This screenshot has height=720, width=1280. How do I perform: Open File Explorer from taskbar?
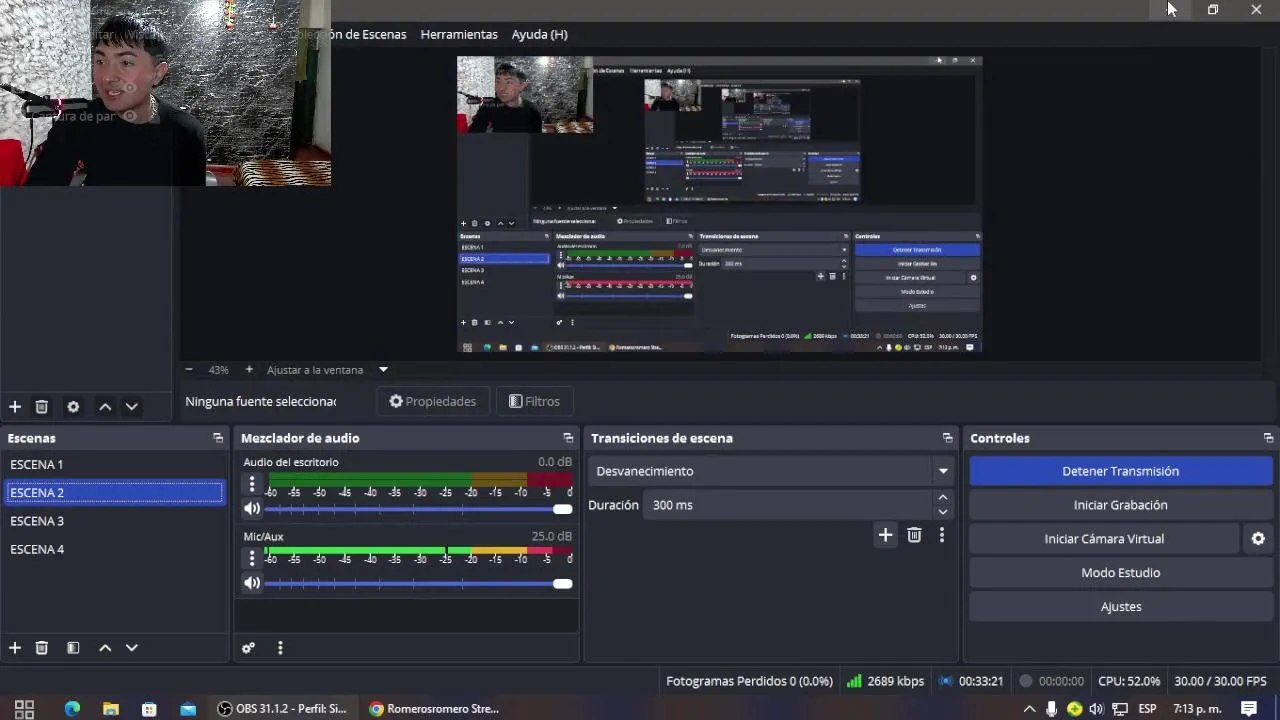(111, 709)
